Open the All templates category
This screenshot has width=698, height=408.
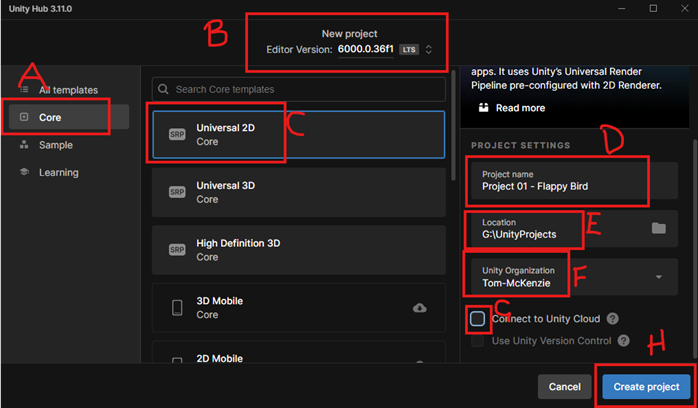pos(68,90)
